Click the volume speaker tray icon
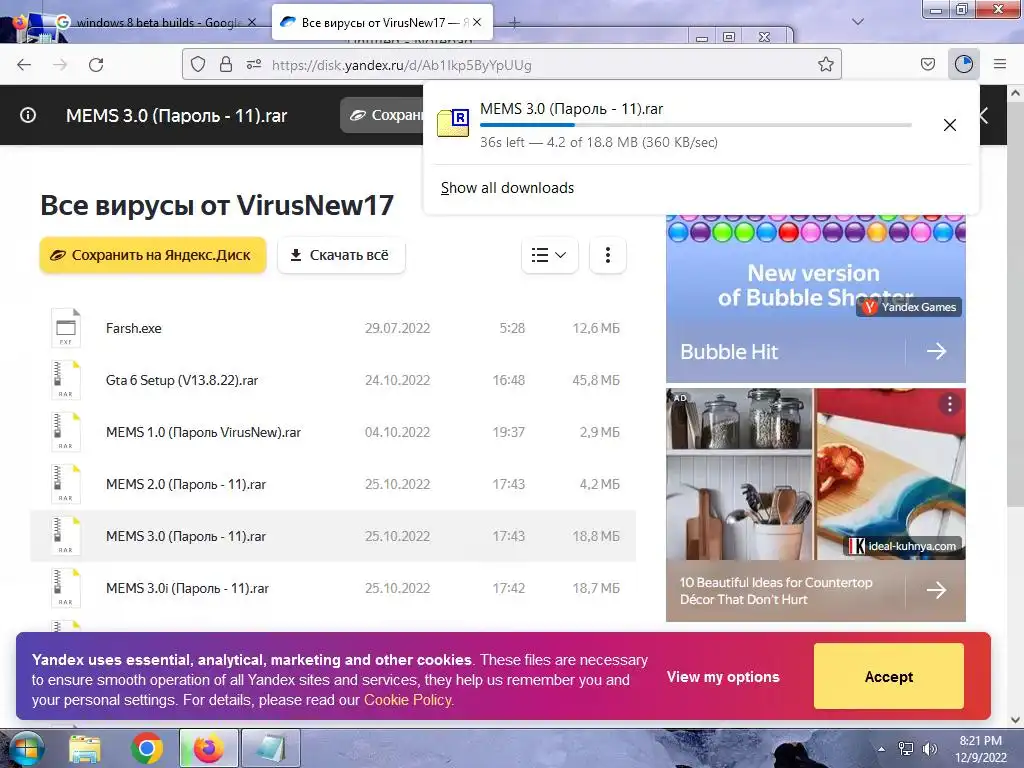 click(x=929, y=749)
